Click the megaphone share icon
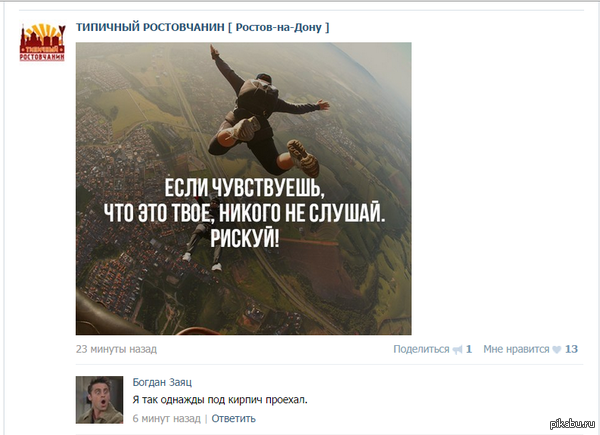Viewport: 600px width, 435px height. [x=457, y=350]
